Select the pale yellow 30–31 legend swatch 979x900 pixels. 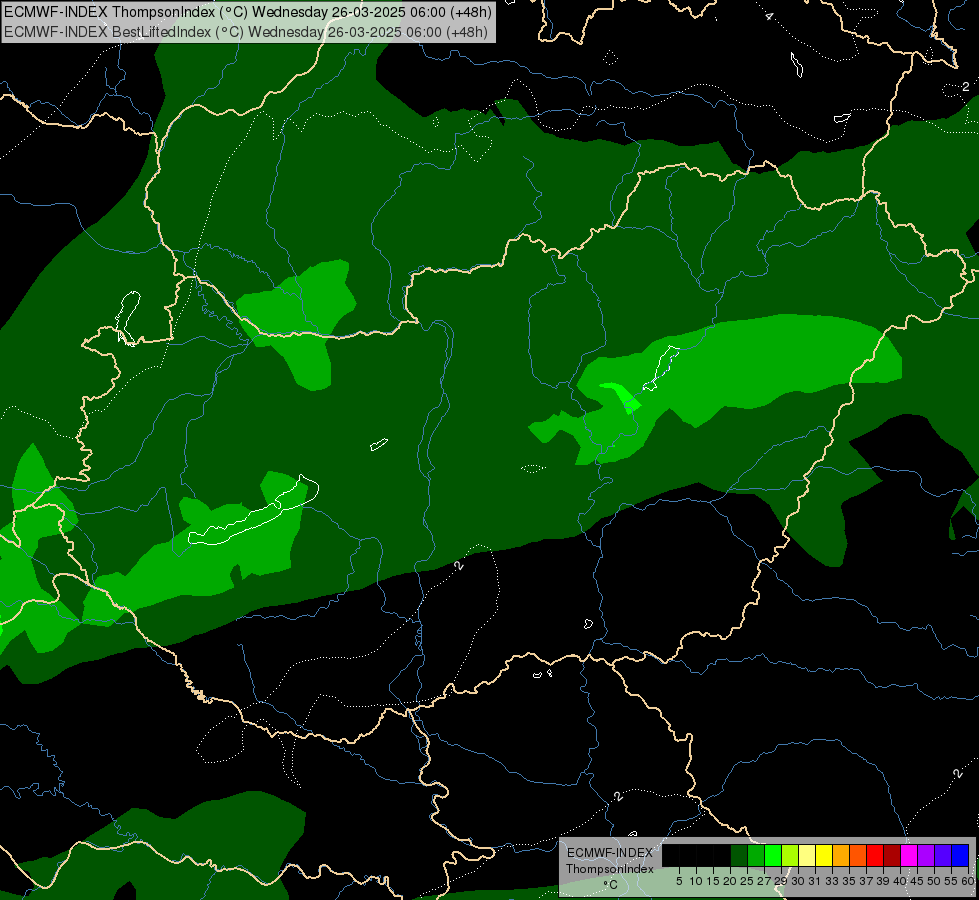[x=807, y=856]
